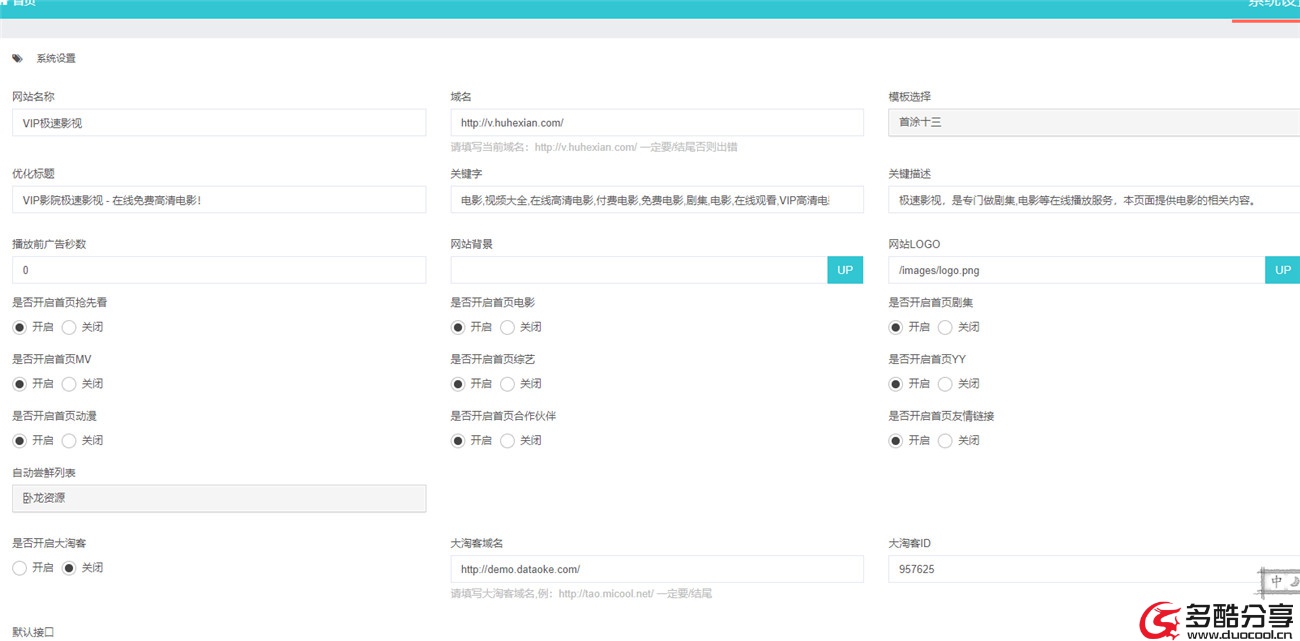Viewport: 1300px width, 641px height.
Task: Select 开启 for 是否开启首页剧集
Action: click(896, 327)
